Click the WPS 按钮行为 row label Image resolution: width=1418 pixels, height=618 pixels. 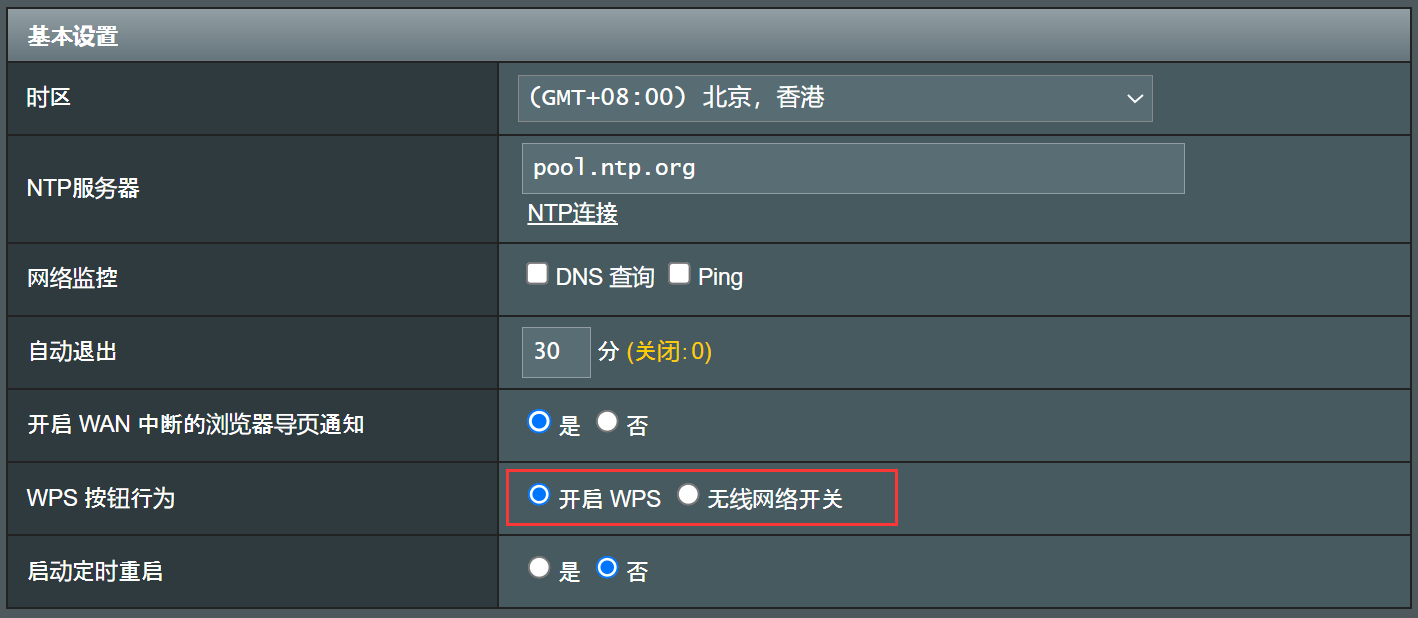coord(101,498)
